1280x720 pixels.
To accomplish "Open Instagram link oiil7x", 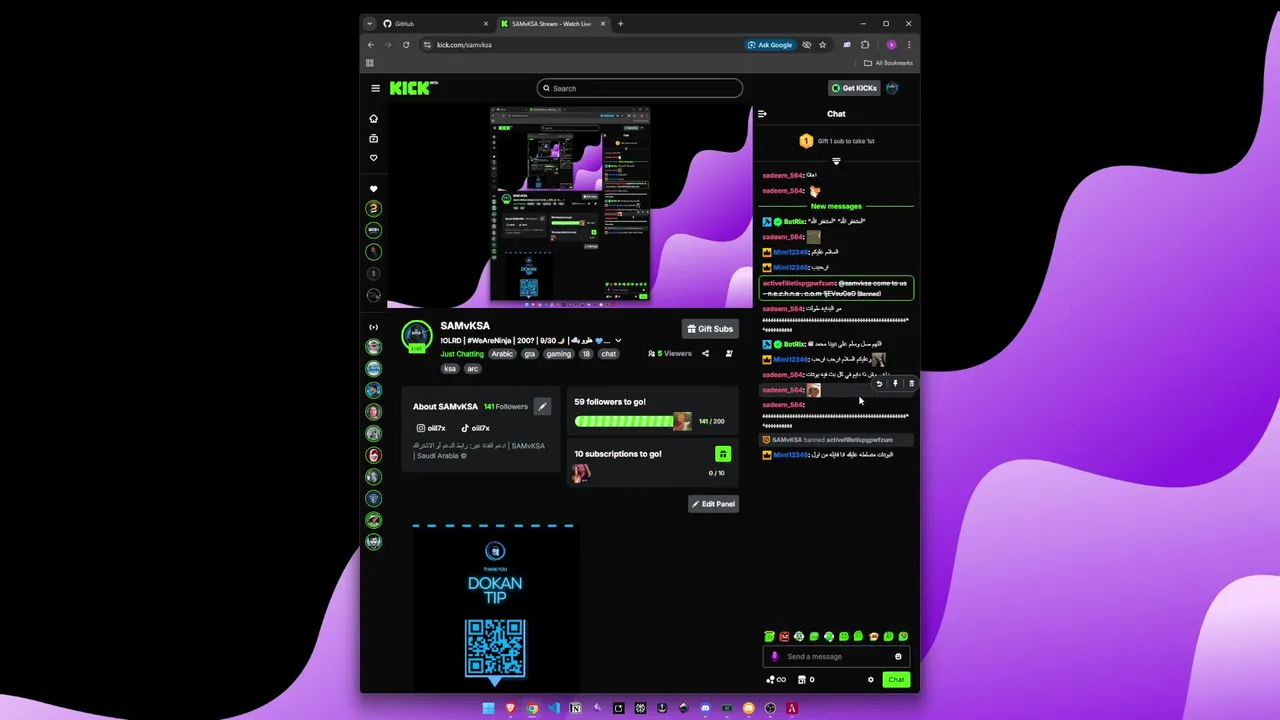I will (x=431, y=428).
